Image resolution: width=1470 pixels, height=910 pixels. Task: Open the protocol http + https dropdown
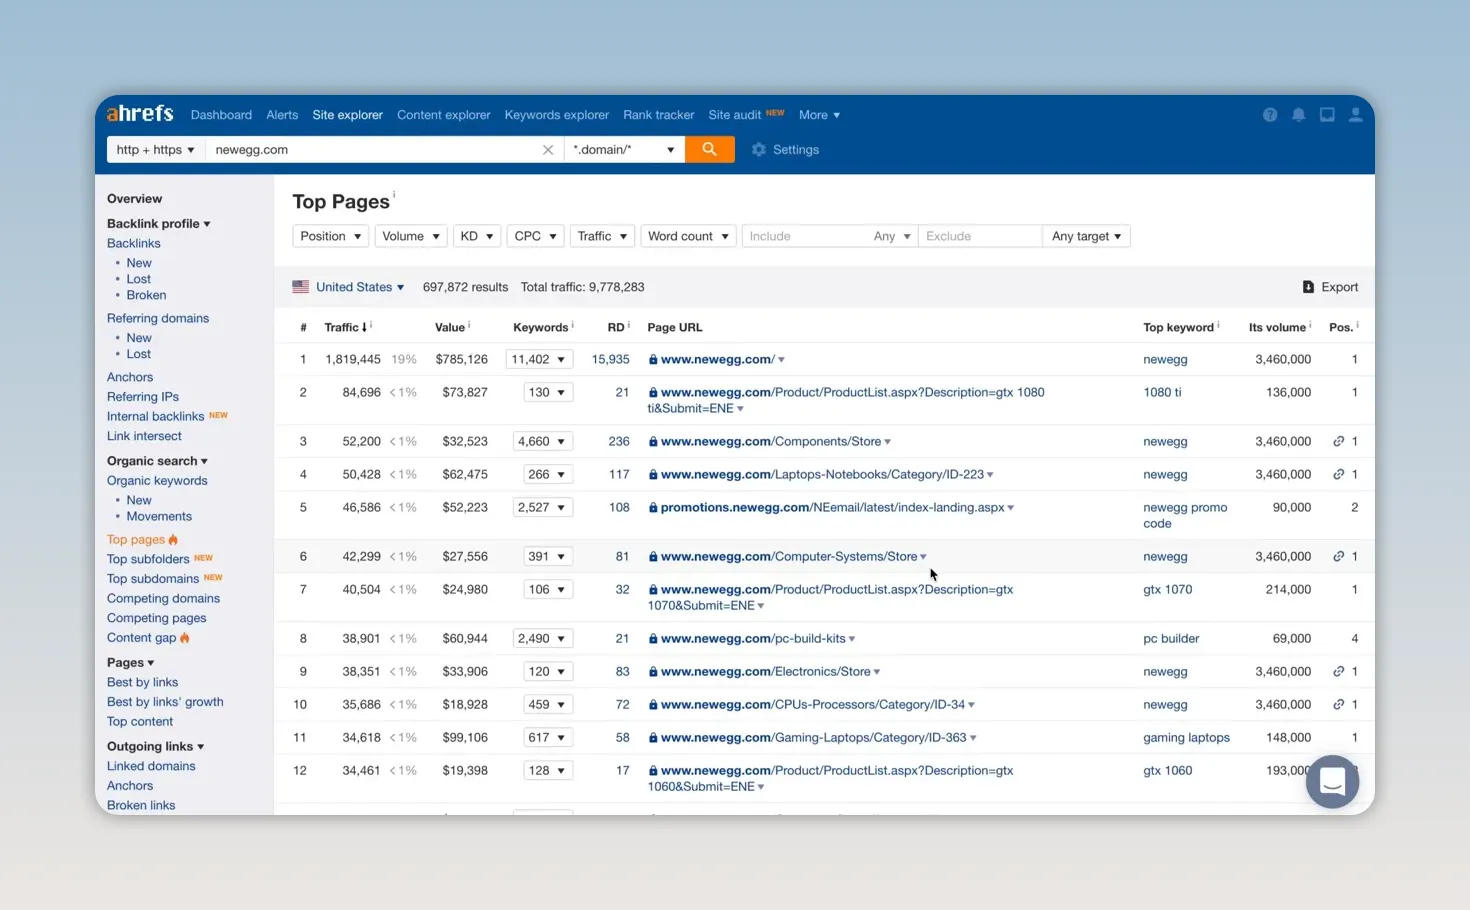pyautogui.click(x=155, y=150)
